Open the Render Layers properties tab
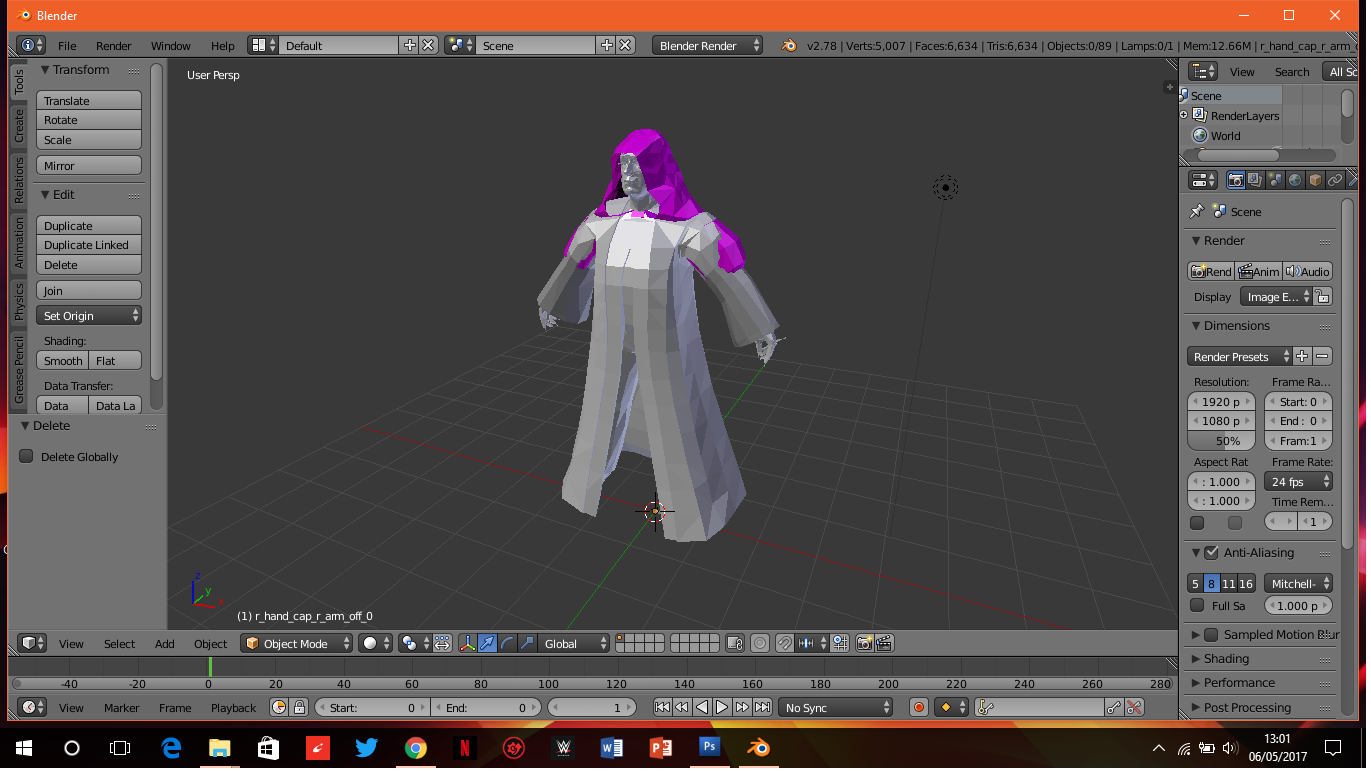1371x771 pixels. point(1255,181)
